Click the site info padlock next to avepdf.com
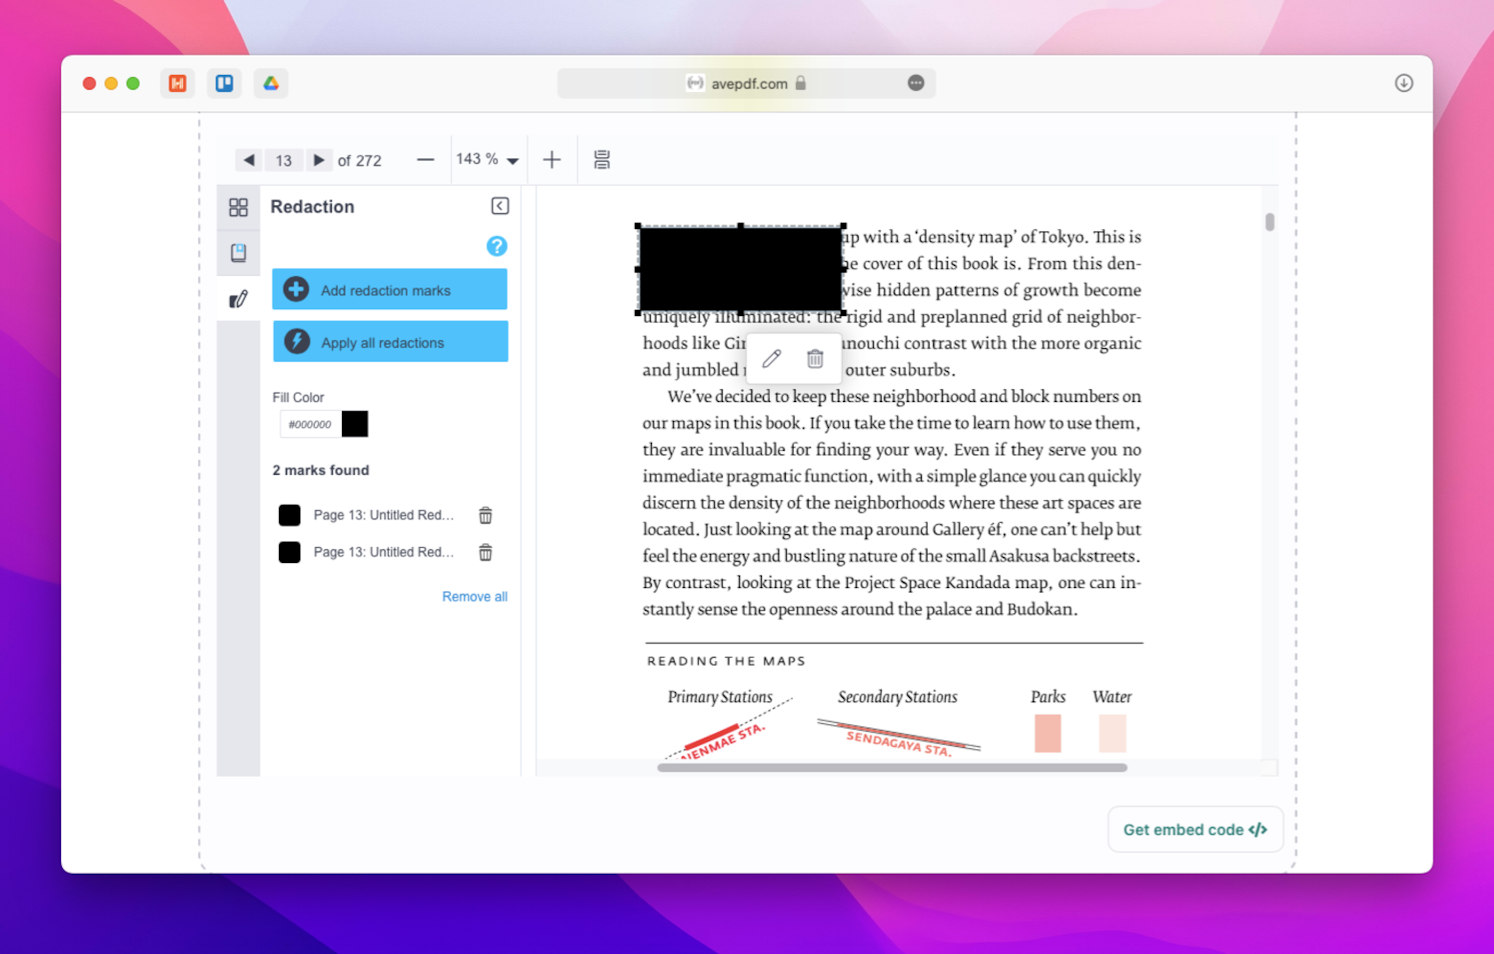 coord(801,83)
